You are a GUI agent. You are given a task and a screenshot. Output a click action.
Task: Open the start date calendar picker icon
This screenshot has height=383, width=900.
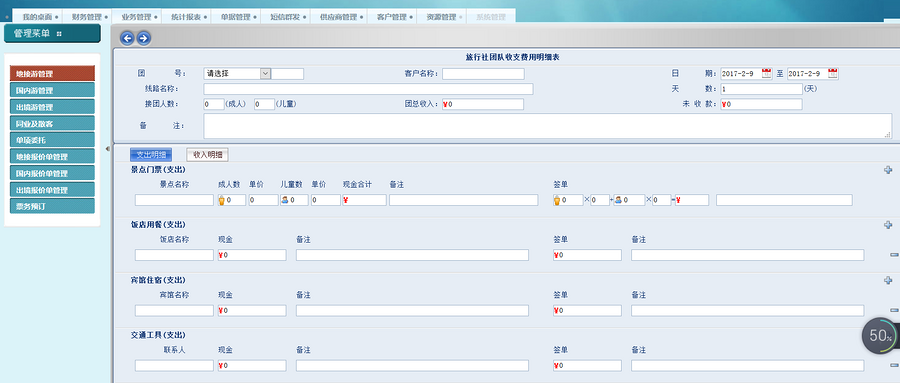tap(767, 73)
